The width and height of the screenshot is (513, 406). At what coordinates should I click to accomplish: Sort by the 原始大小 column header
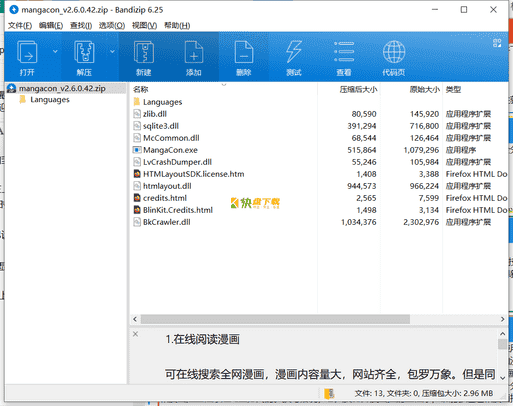tap(424, 89)
